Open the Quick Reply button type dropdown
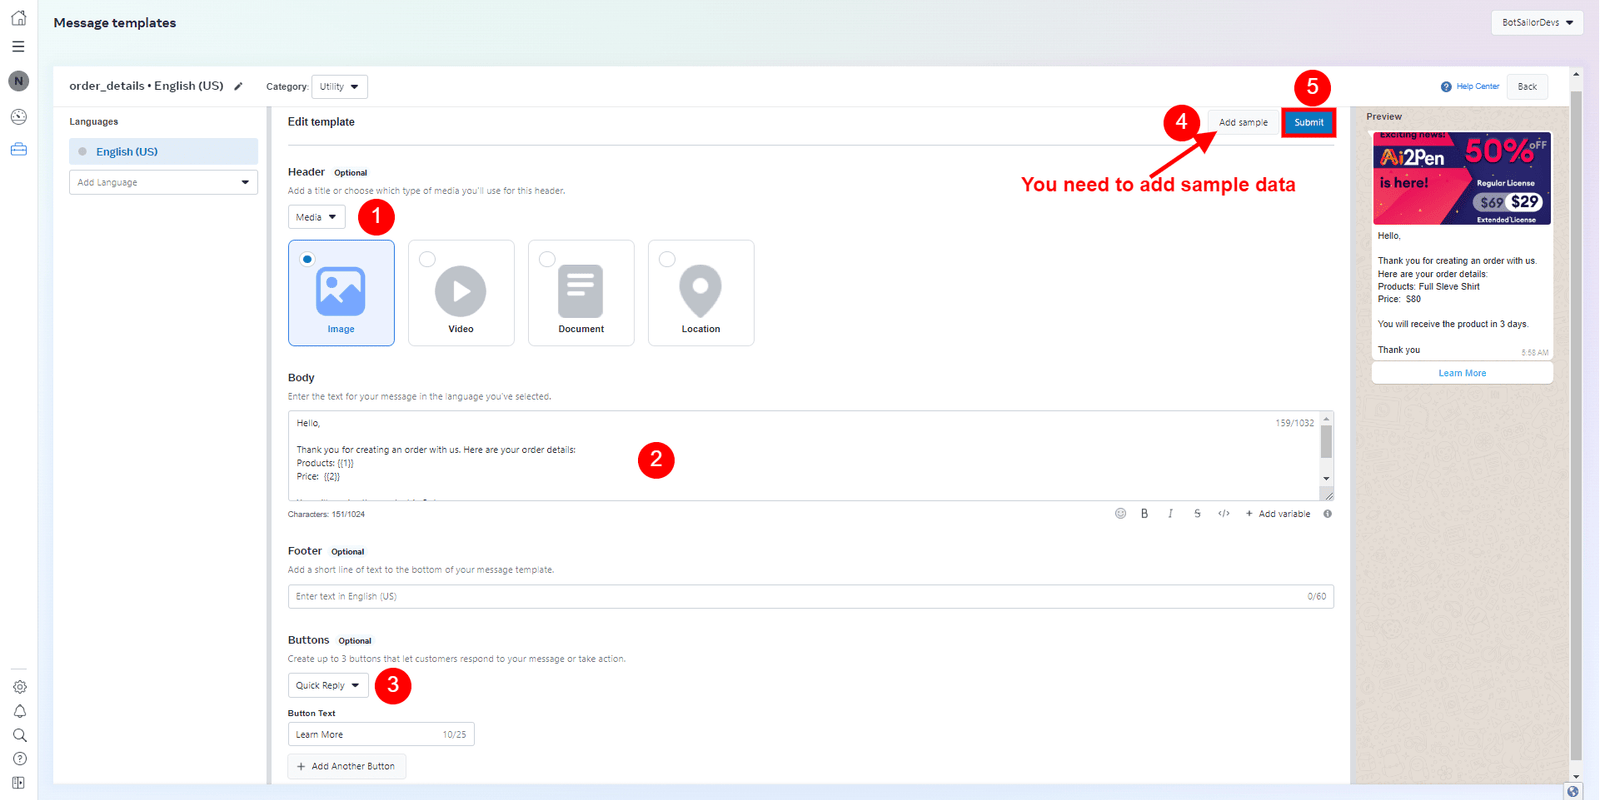Viewport: 1600px width, 800px height. [x=327, y=685]
